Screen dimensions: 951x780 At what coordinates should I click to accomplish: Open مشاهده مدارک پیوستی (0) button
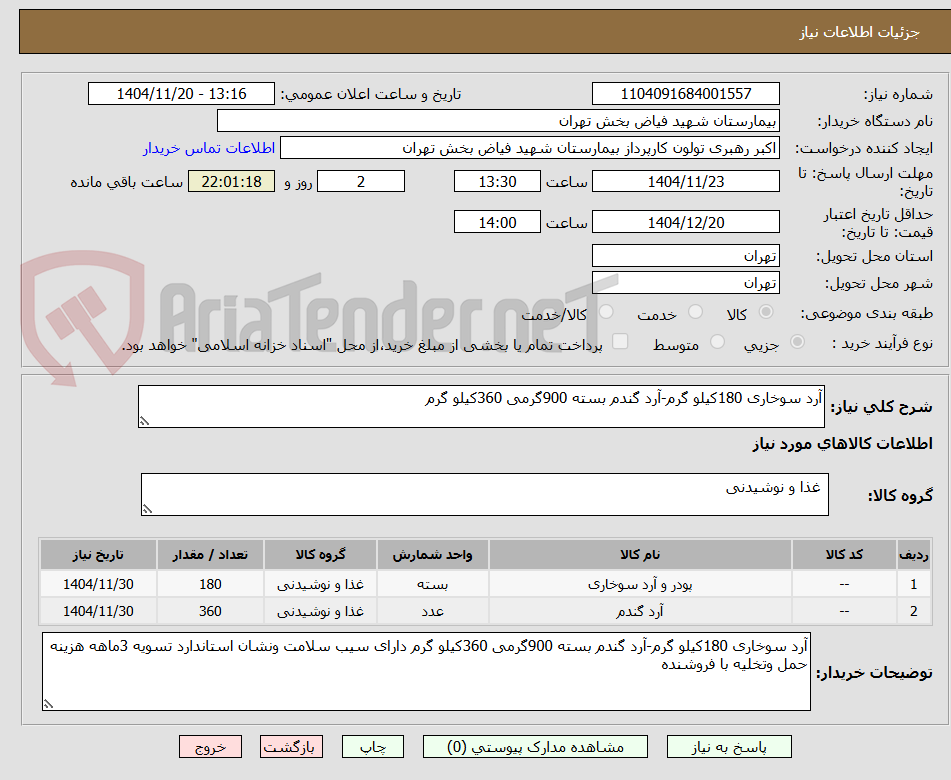click(535, 747)
